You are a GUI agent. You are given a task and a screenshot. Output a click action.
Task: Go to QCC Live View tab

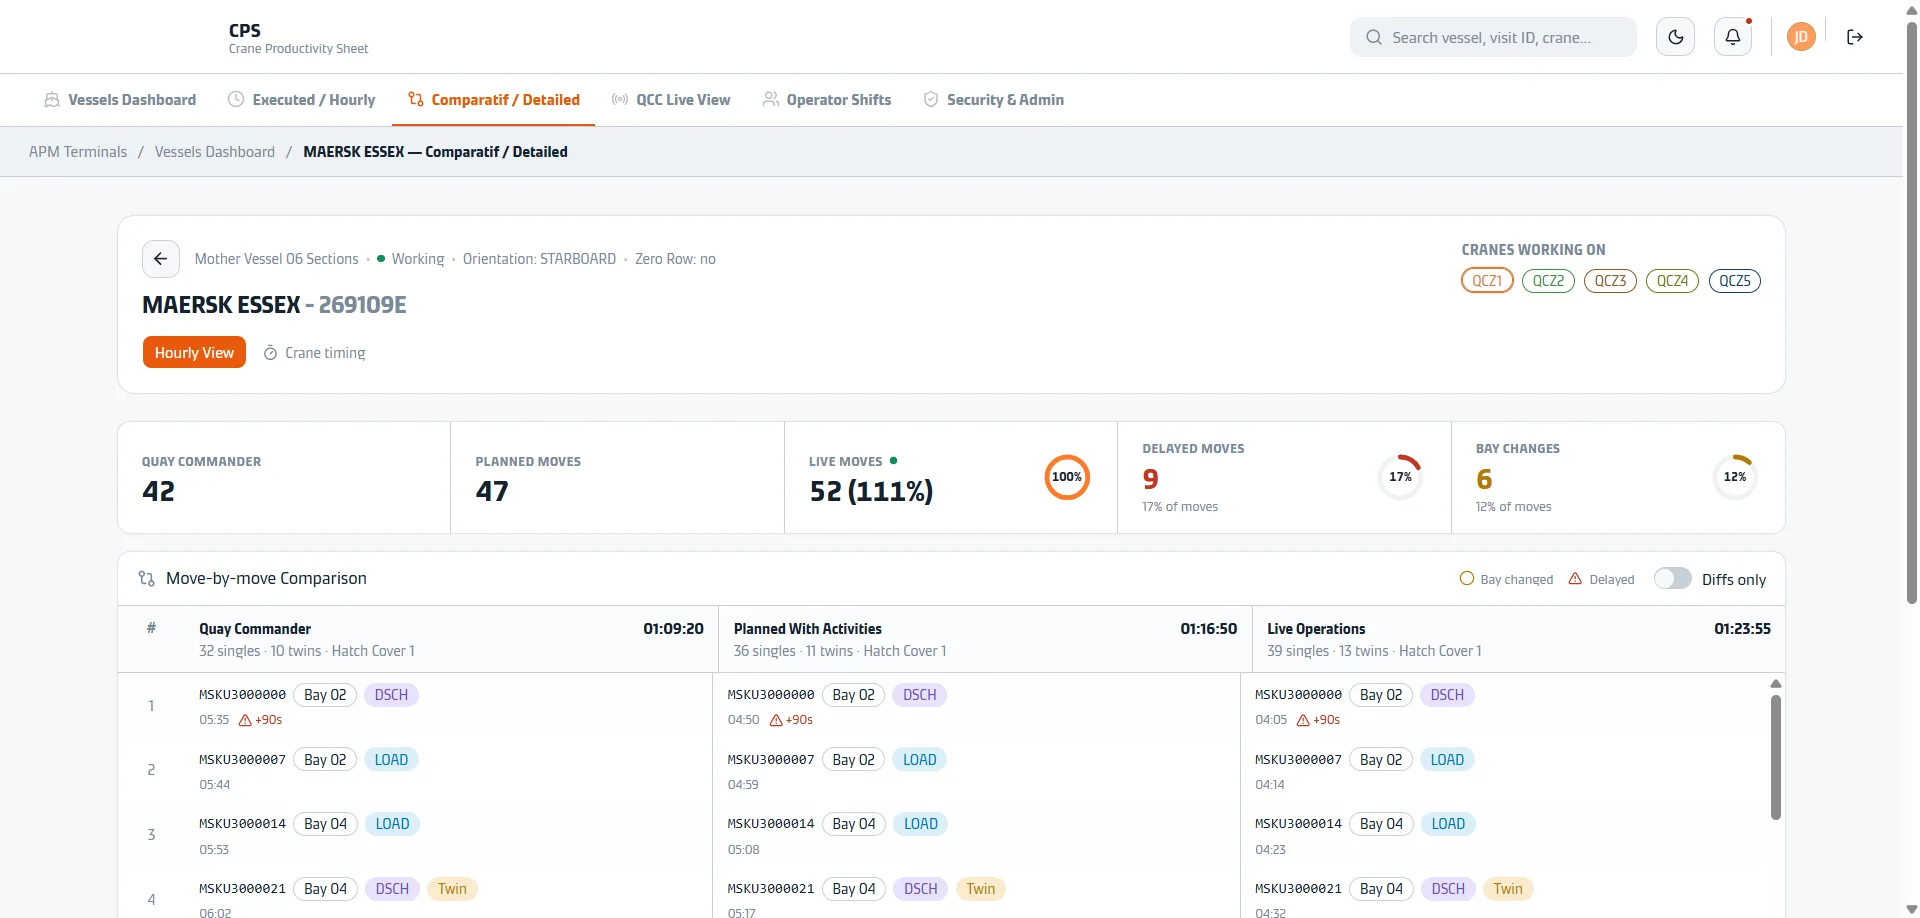tap(671, 100)
